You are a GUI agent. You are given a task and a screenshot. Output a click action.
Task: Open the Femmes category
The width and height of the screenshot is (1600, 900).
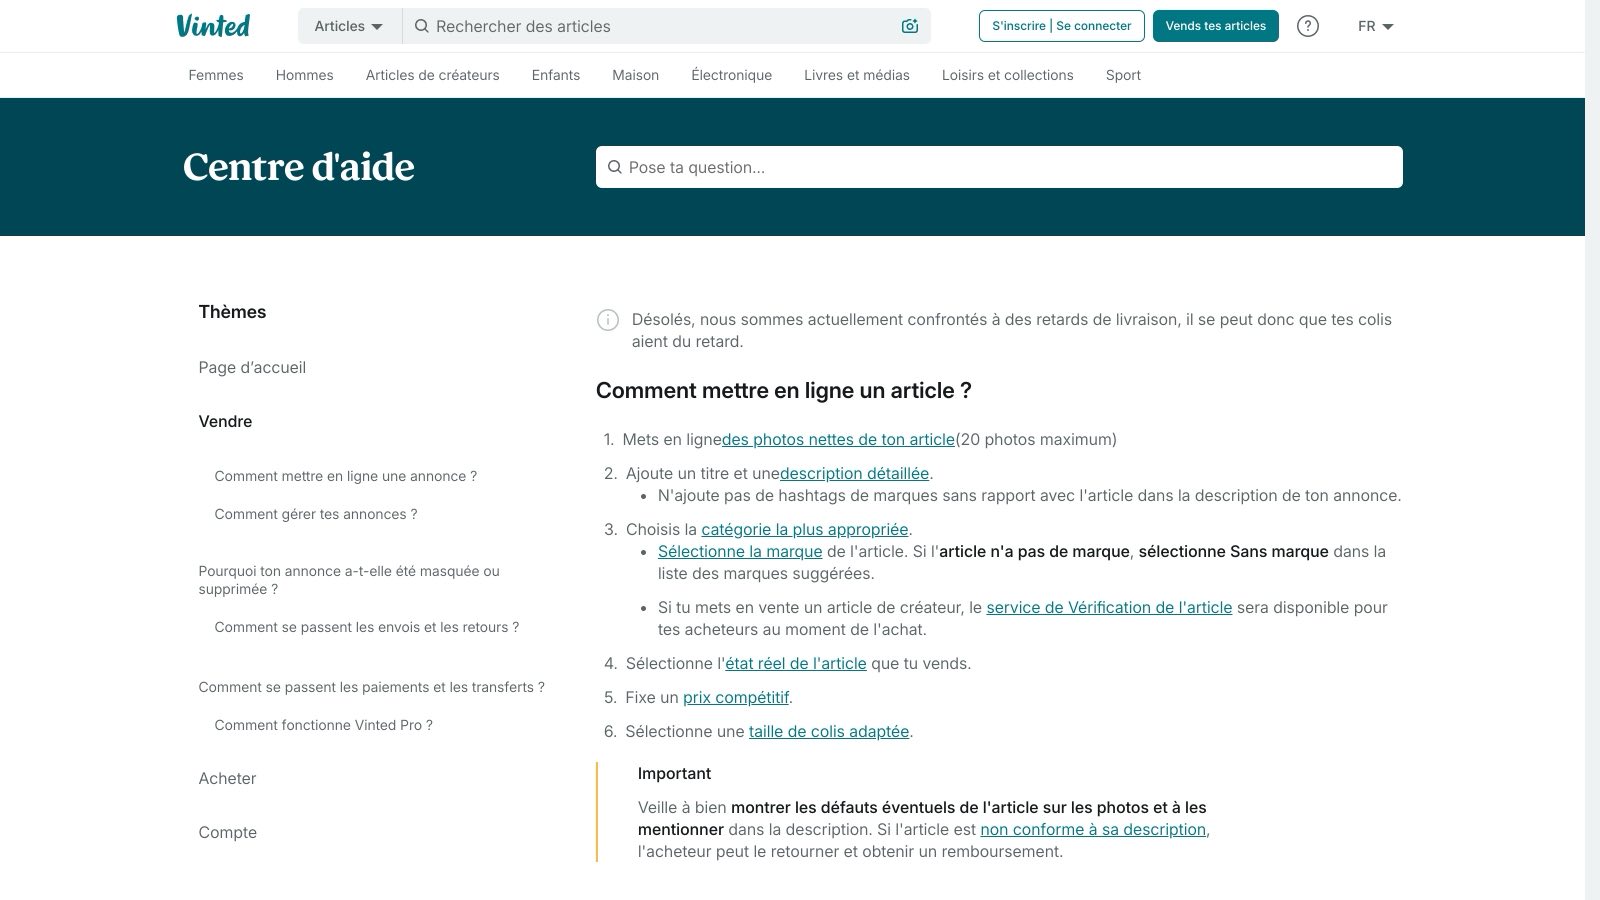point(216,75)
